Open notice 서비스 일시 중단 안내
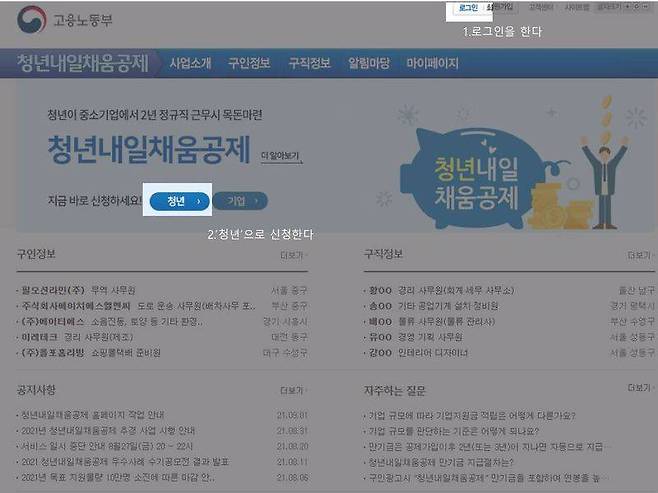 pyautogui.click(x=107, y=446)
